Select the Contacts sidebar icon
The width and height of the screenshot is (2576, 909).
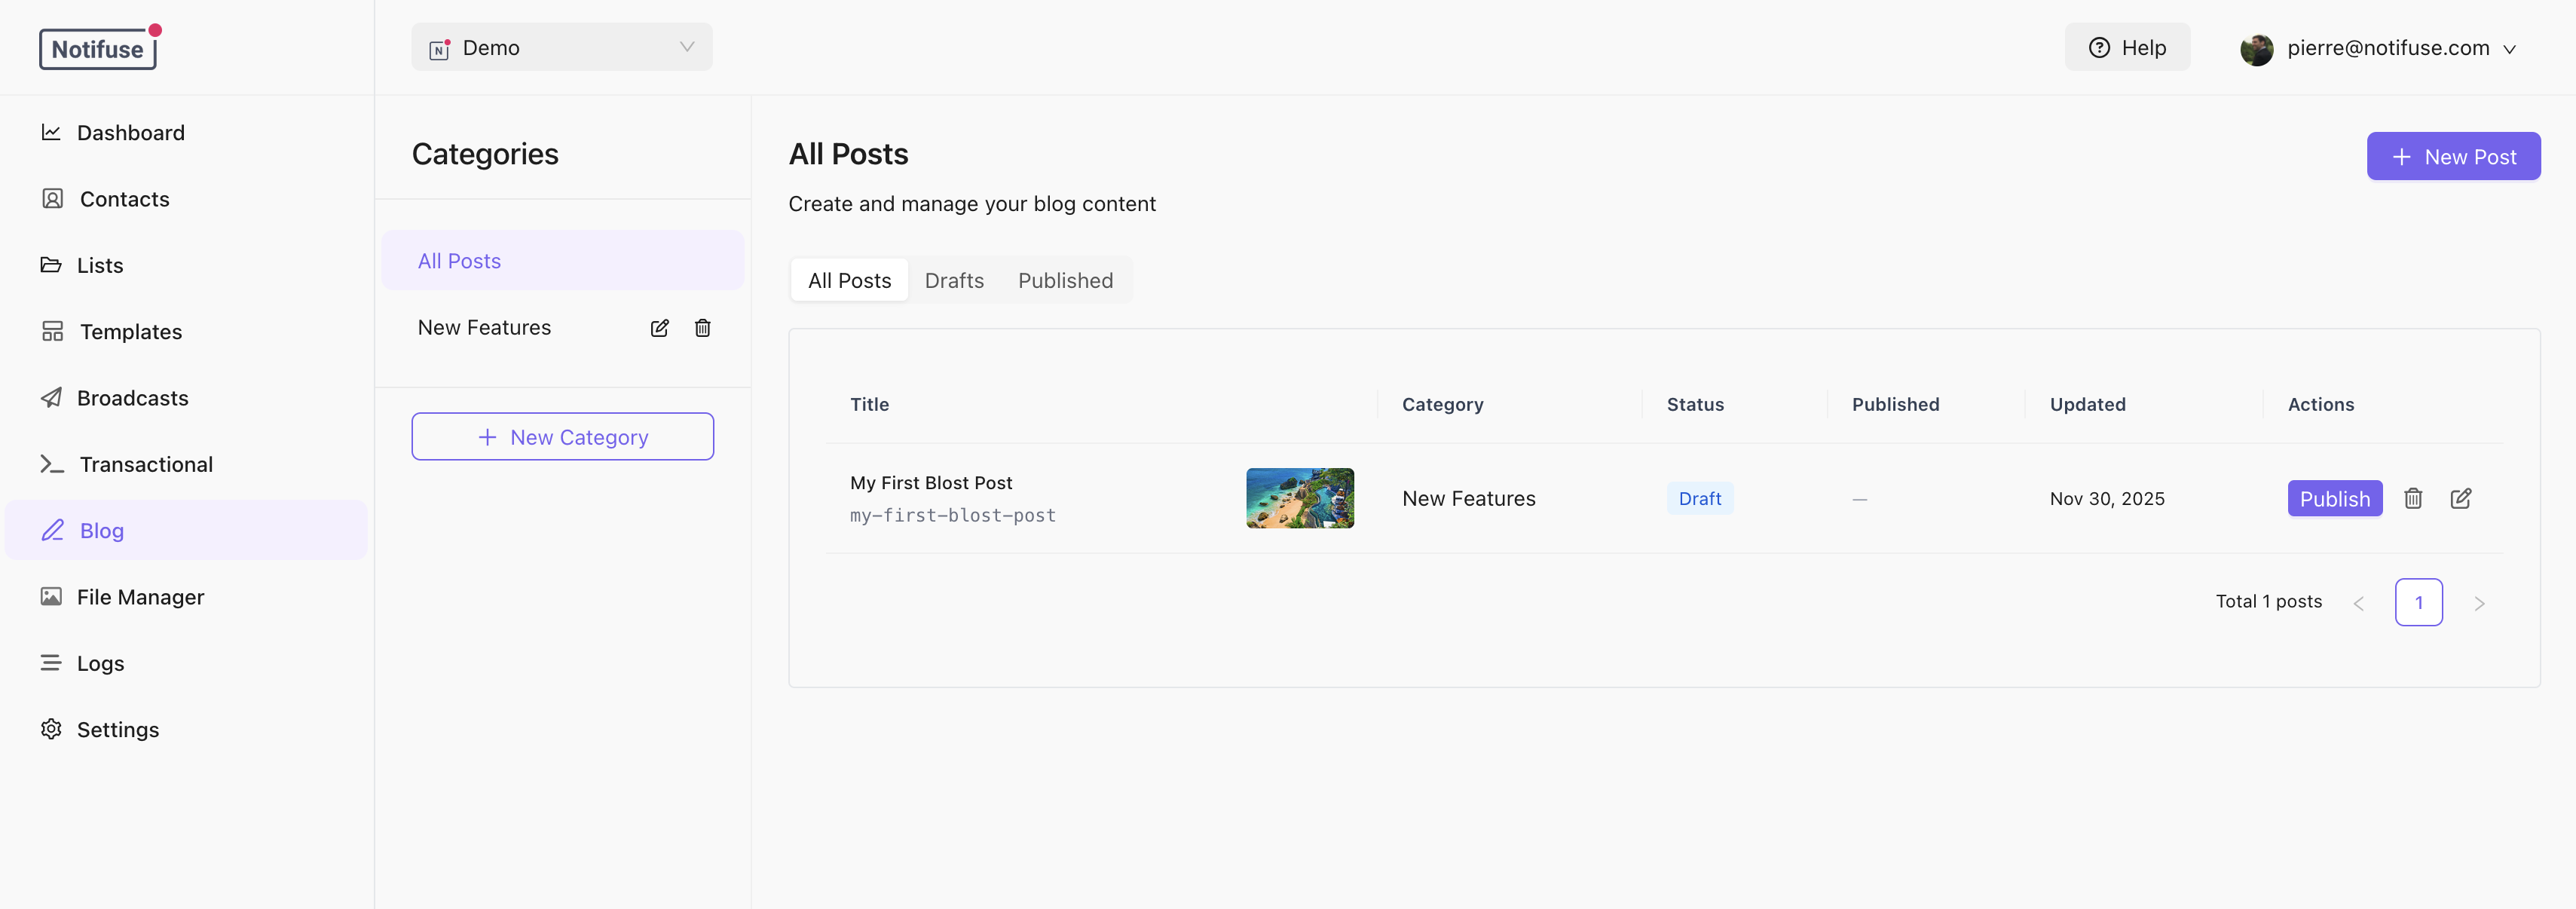(x=52, y=199)
